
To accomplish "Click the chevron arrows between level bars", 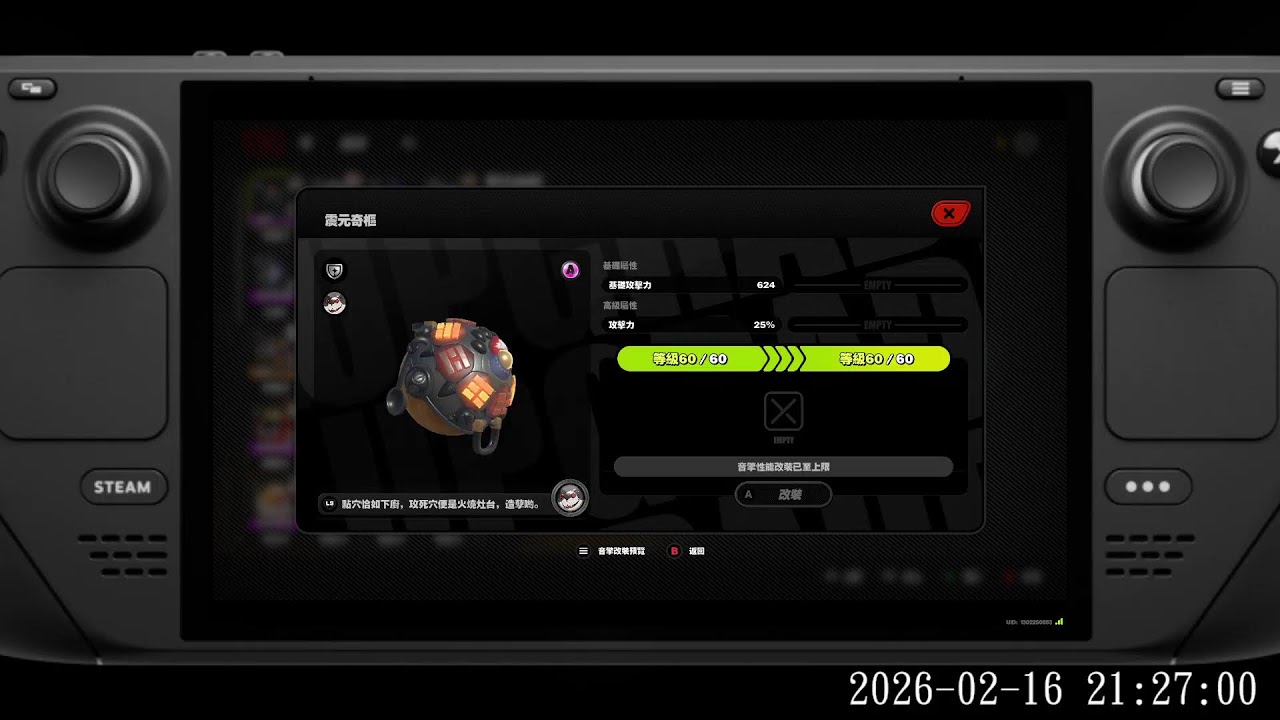I will point(784,359).
